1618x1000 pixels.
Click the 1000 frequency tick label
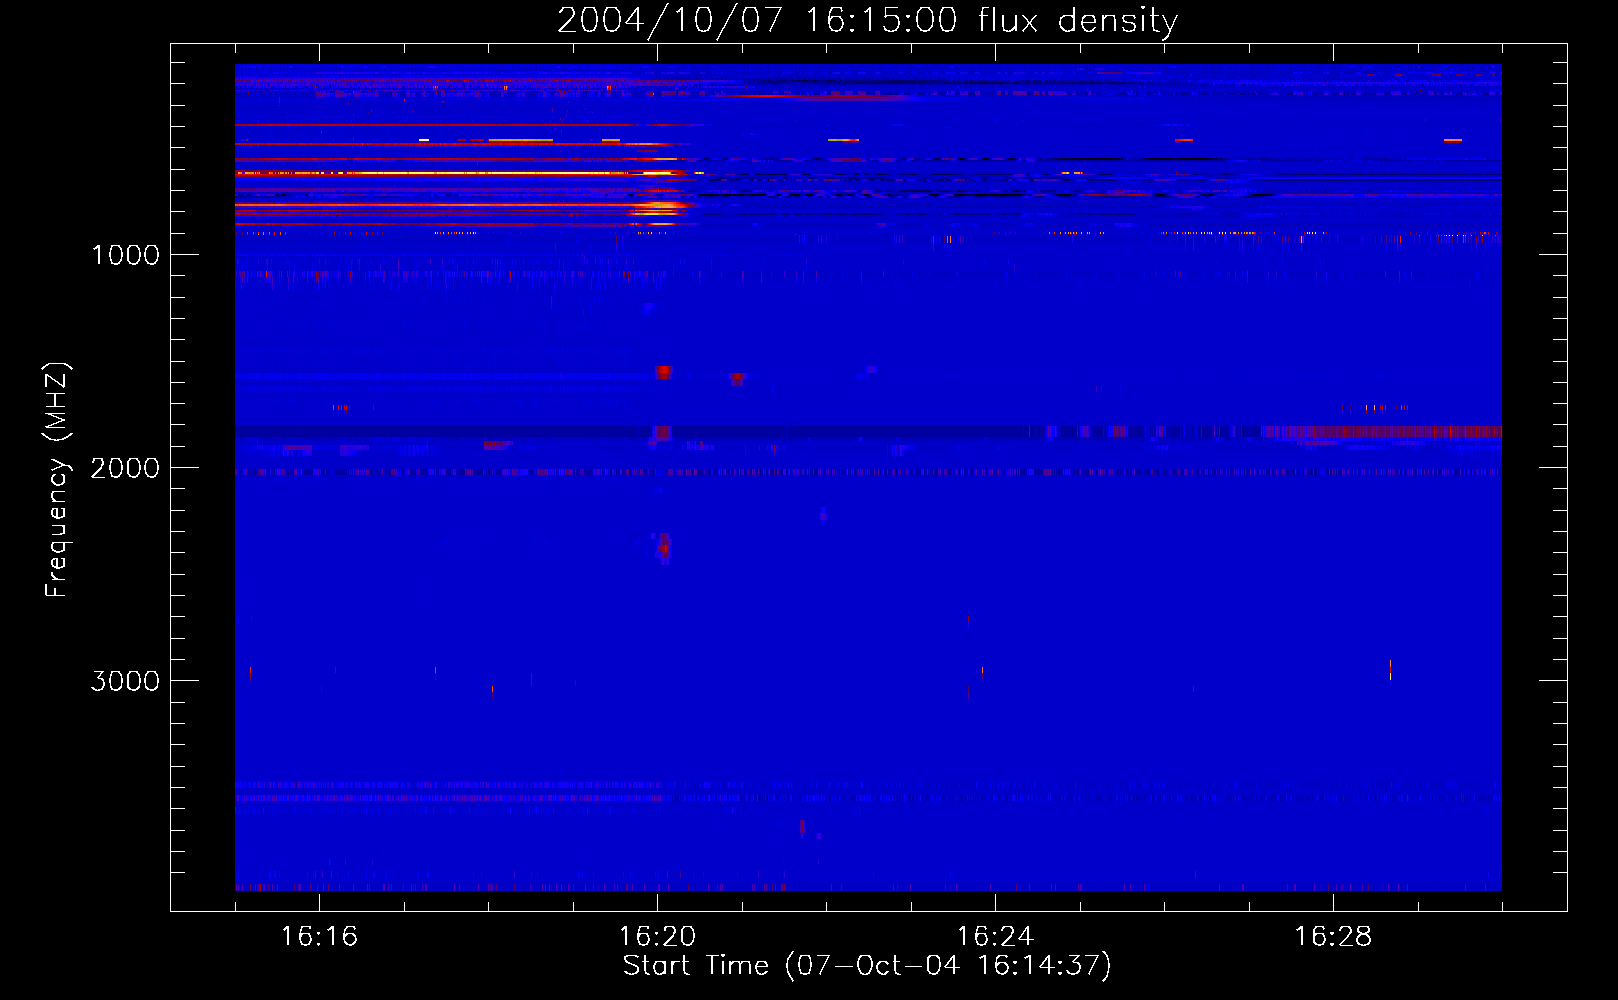click(125, 255)
